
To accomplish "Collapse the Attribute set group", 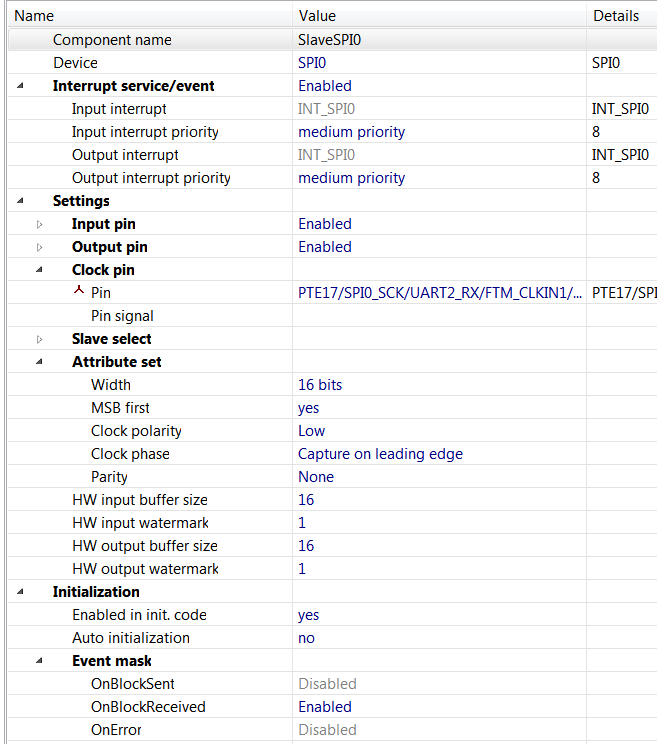I will (40, 362).
